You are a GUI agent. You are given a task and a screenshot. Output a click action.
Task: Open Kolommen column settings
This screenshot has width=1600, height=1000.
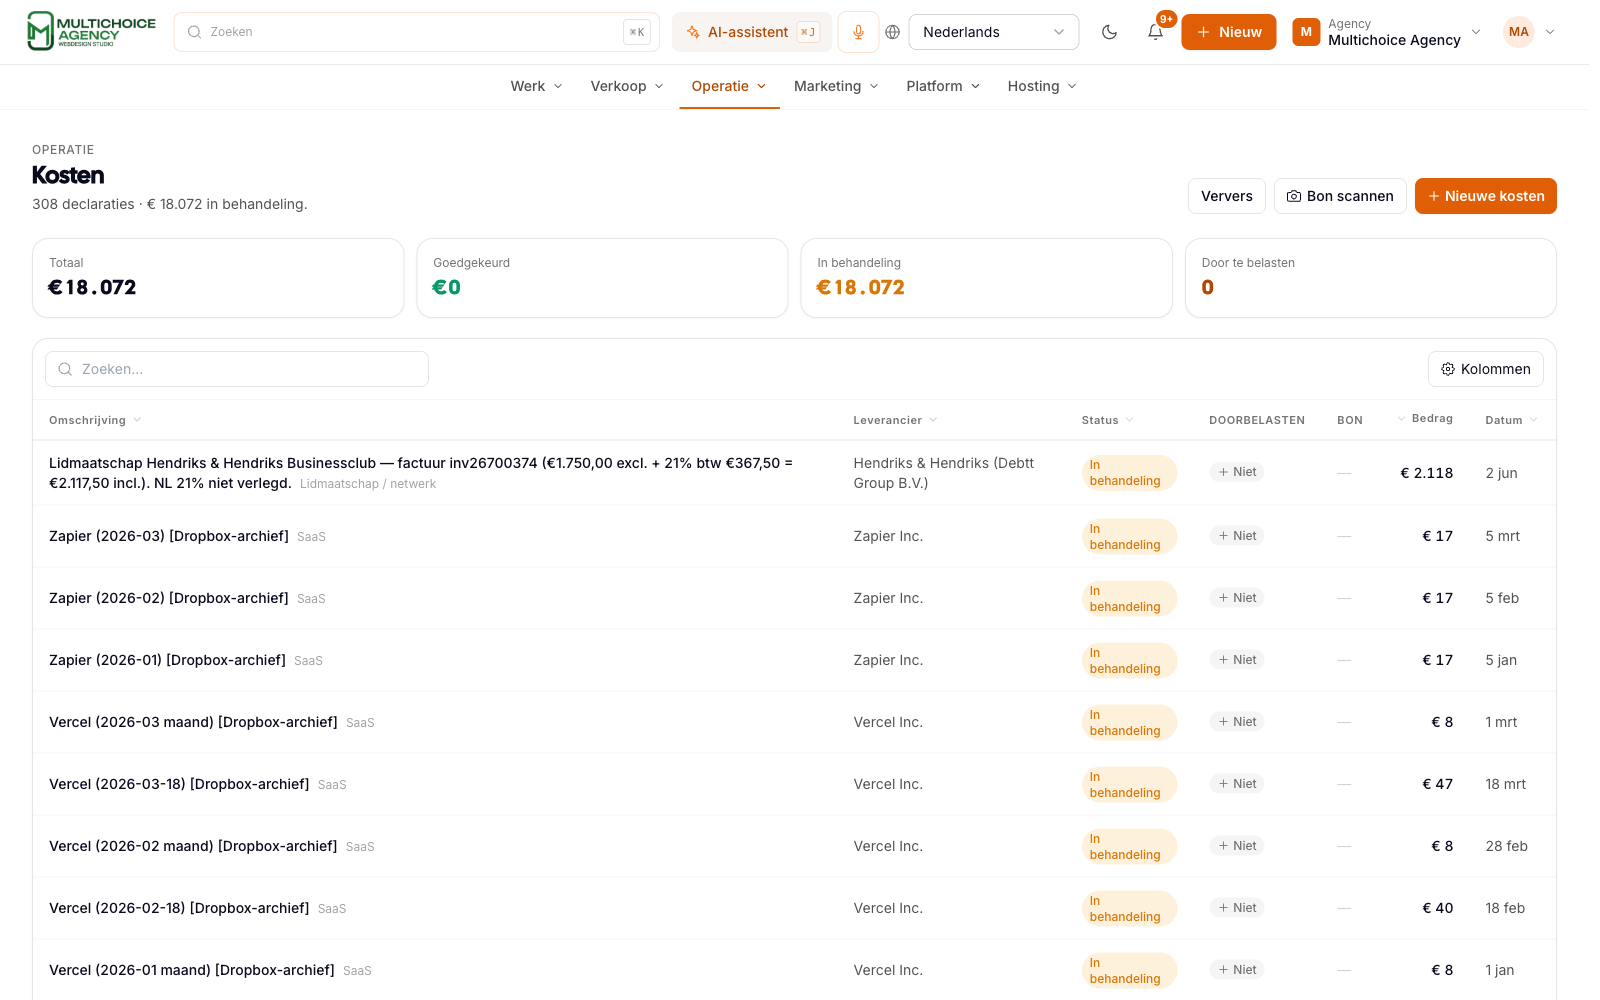(1486, 369)
